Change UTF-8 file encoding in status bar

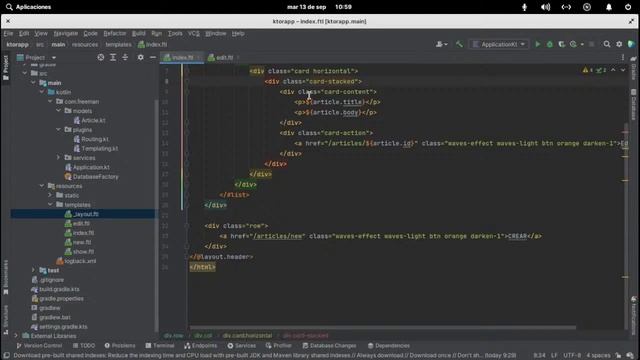click(572, 356)
